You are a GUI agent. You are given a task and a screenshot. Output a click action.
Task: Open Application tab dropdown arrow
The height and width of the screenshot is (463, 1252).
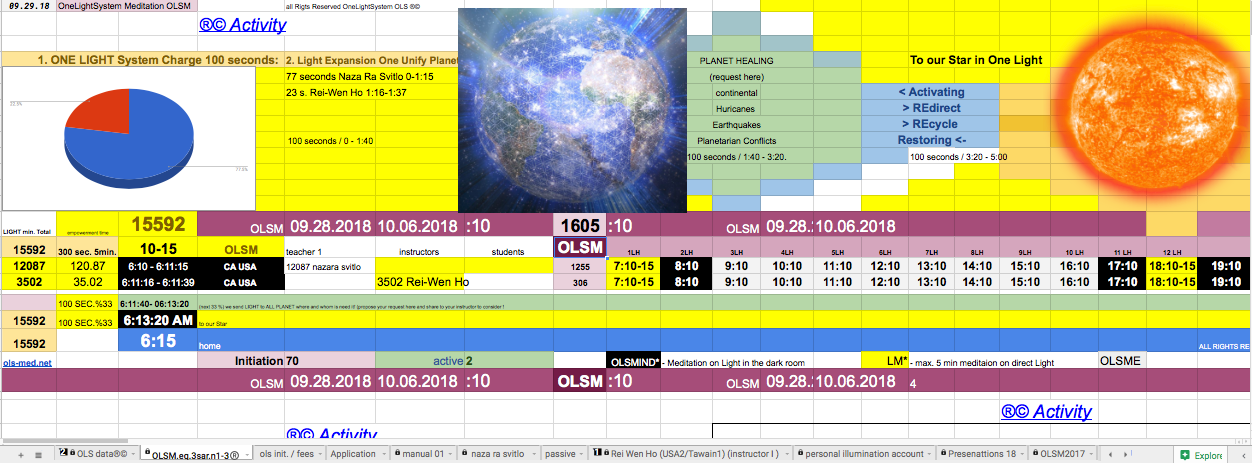tap(383, 454)
